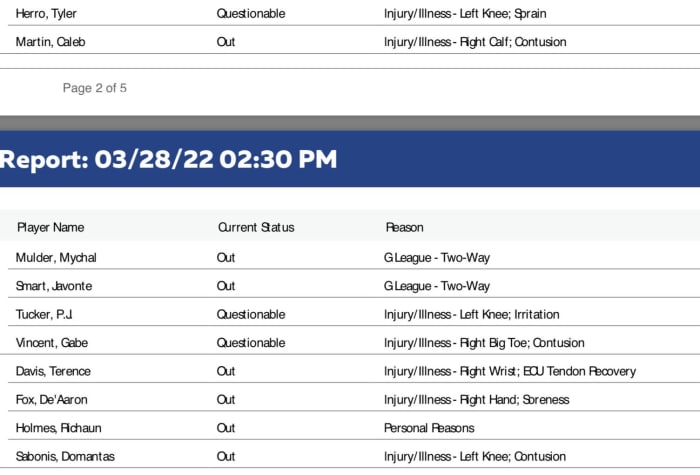Click the player name Smart, Javonte
The width and height of the screenshot is (700, 475).
pos(54,286)
